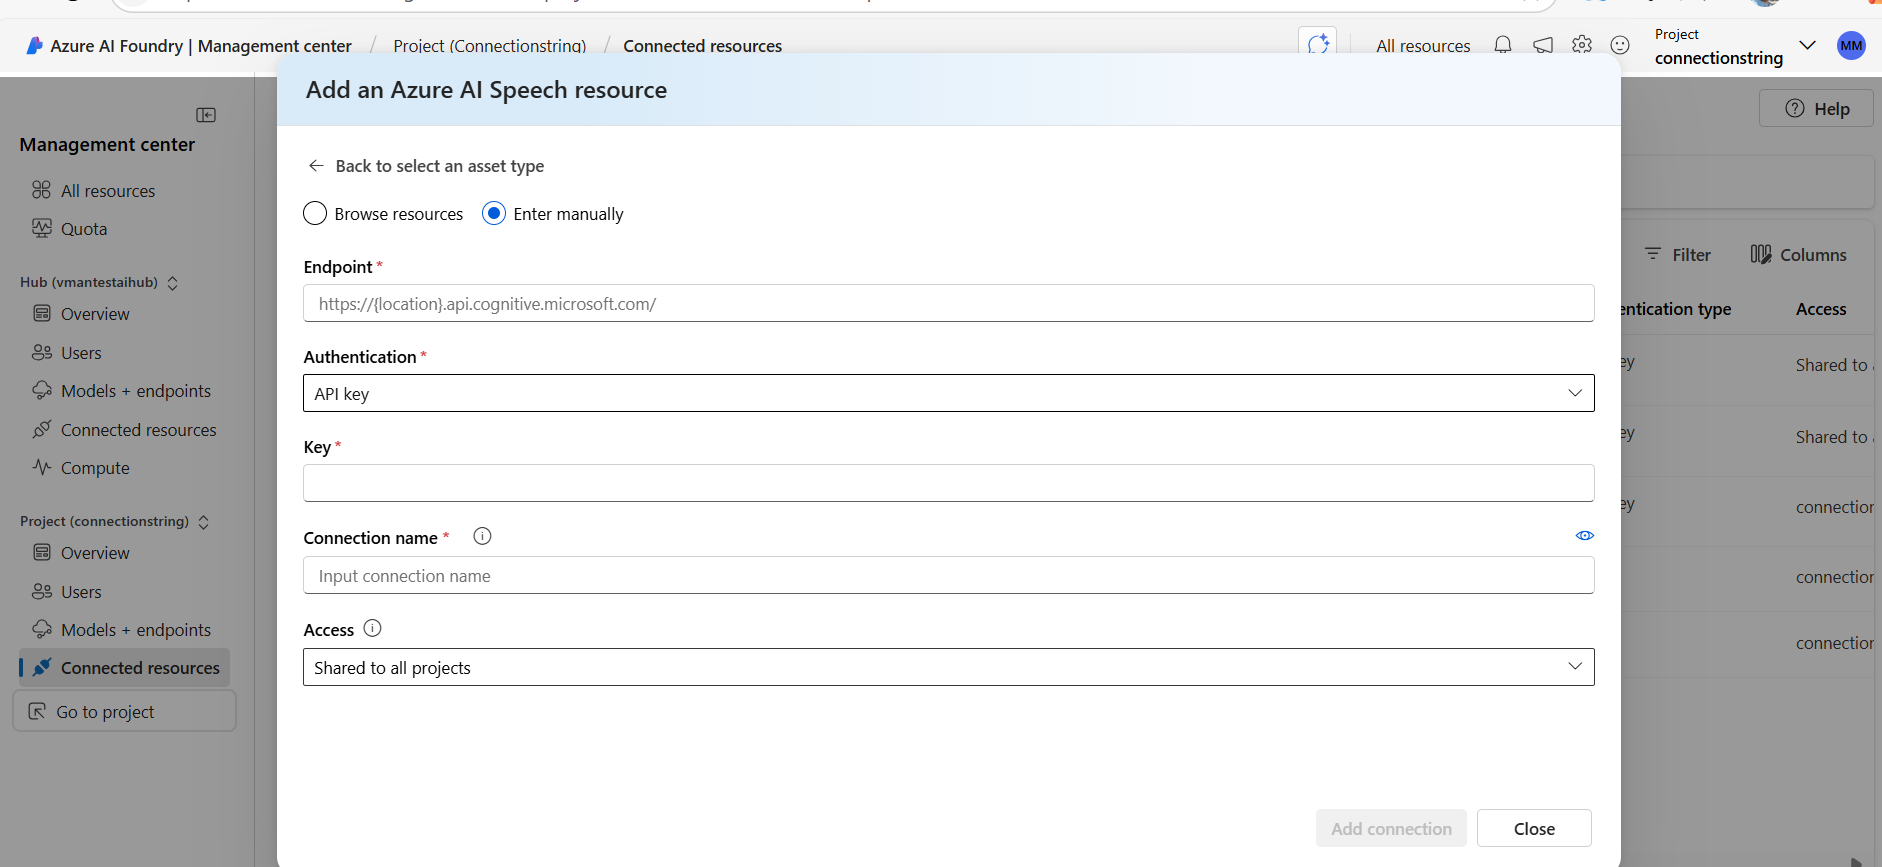Viewport: 1882px width, 867px height.
Task: Toggle key visibility with the eye icon
Action: coord(1585,536)
